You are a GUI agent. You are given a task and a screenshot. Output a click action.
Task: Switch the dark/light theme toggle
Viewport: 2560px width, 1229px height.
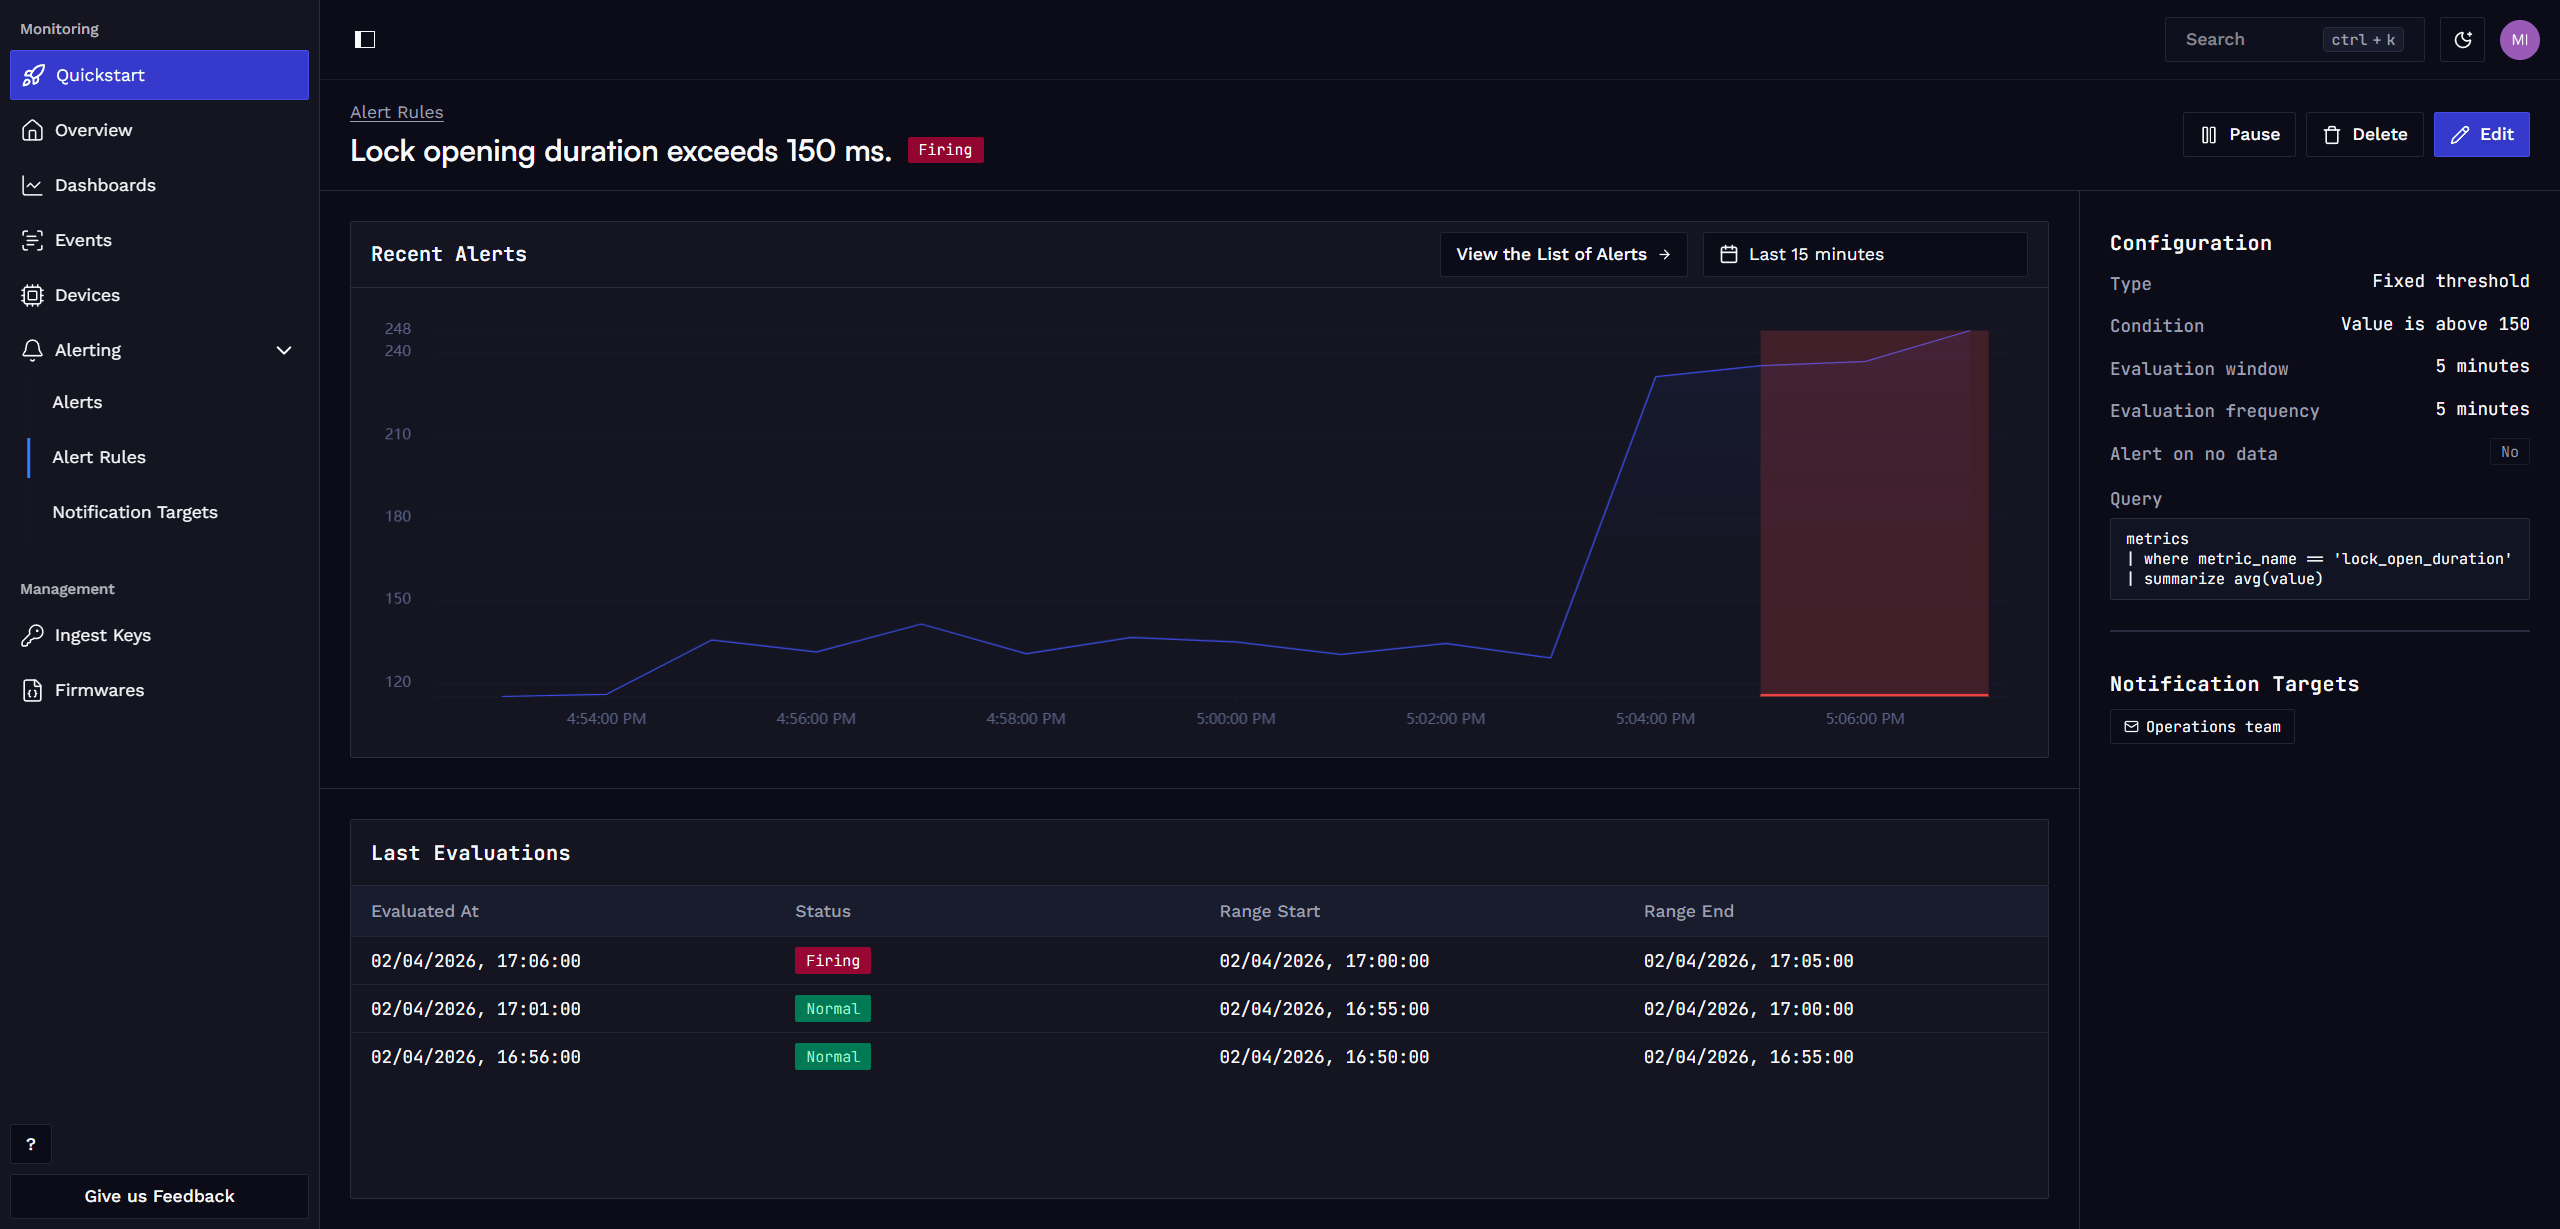pyautogui.click(x=2462, y=39)
